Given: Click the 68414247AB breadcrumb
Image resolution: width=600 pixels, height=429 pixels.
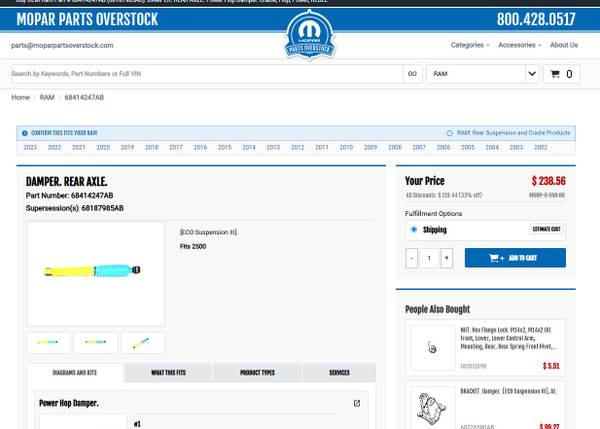Looking at the screenshot, I should click(x=84, y=98).
